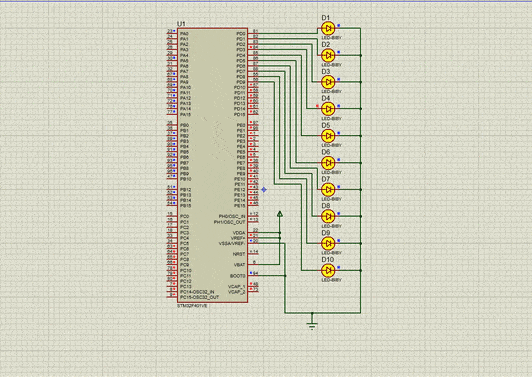The height and width of the screenshot is (377, 532).
Task: Click the D3 LED symbol
Action: click(328, 82)
